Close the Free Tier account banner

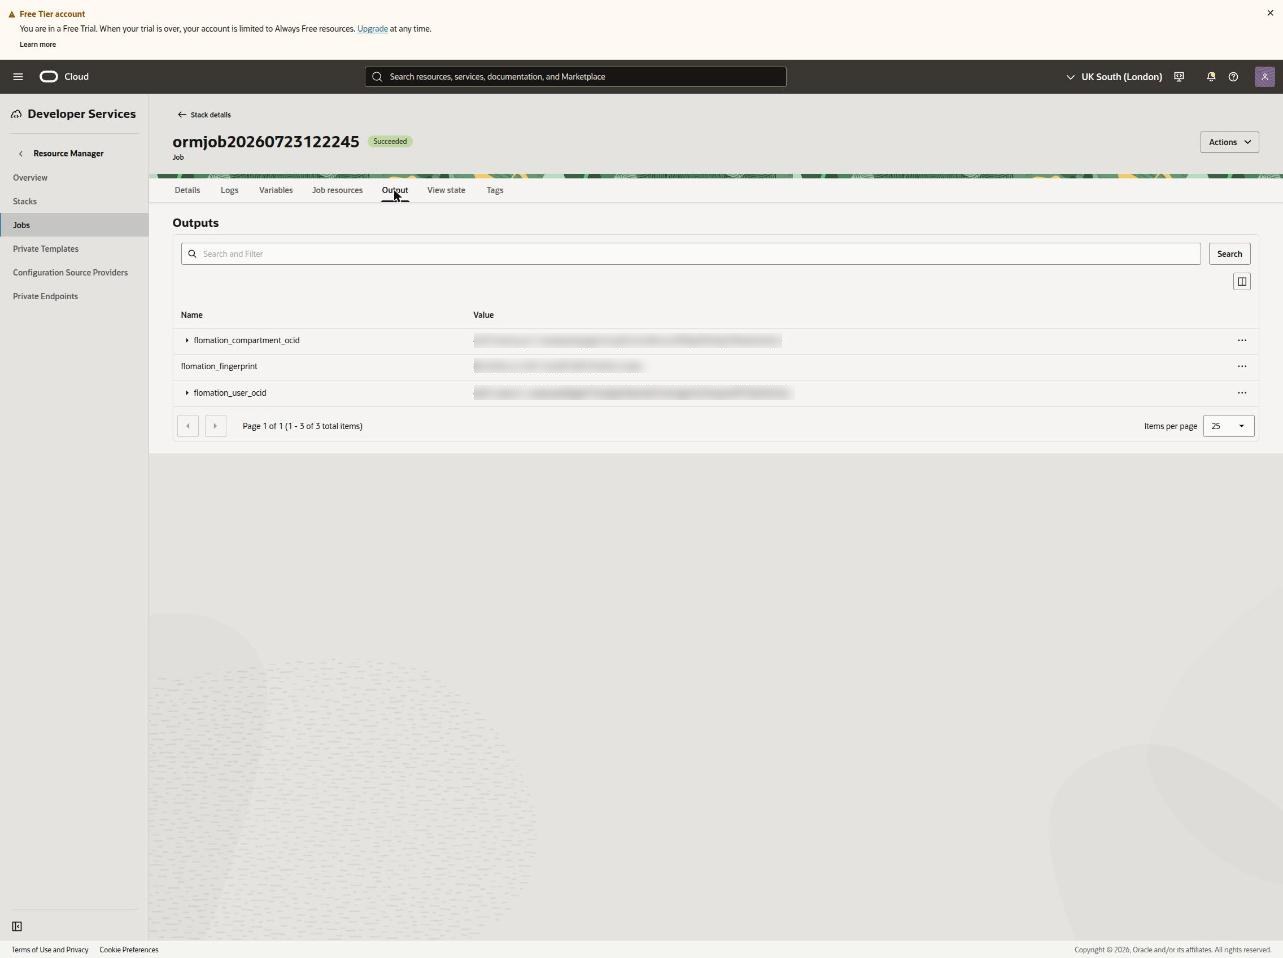tap(1270, 13)
